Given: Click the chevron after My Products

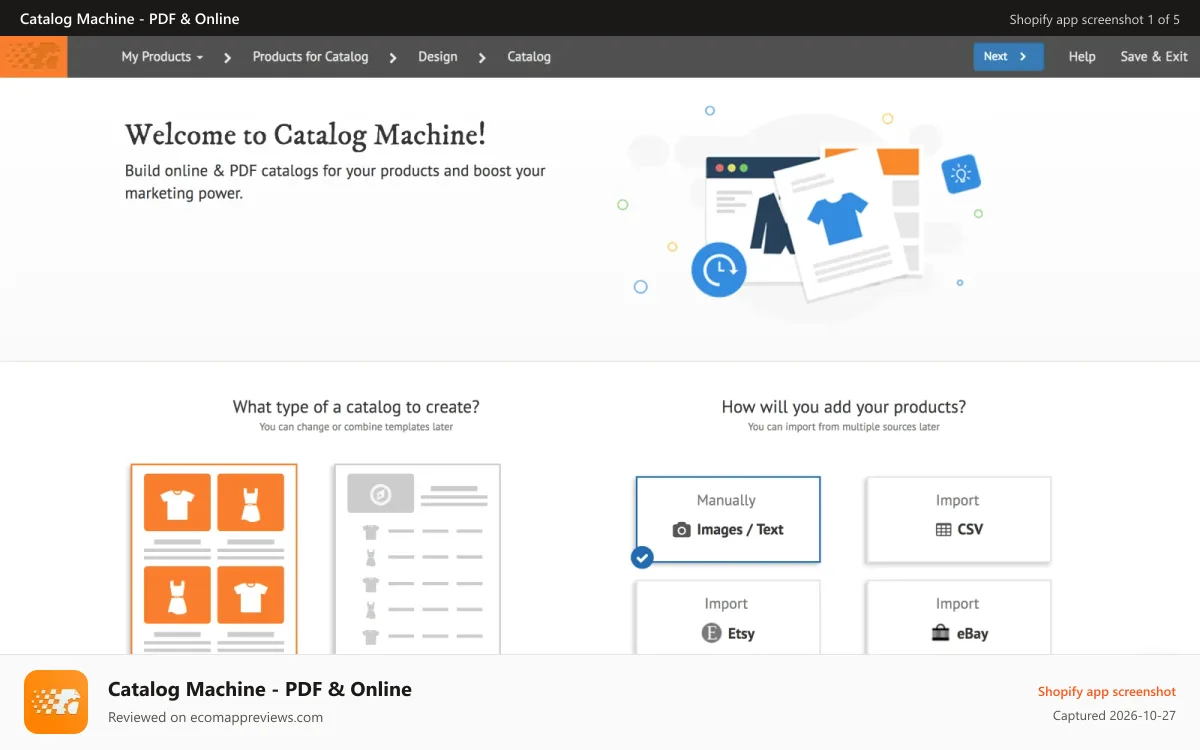Looking at the screenshot, I should (227, 58).
